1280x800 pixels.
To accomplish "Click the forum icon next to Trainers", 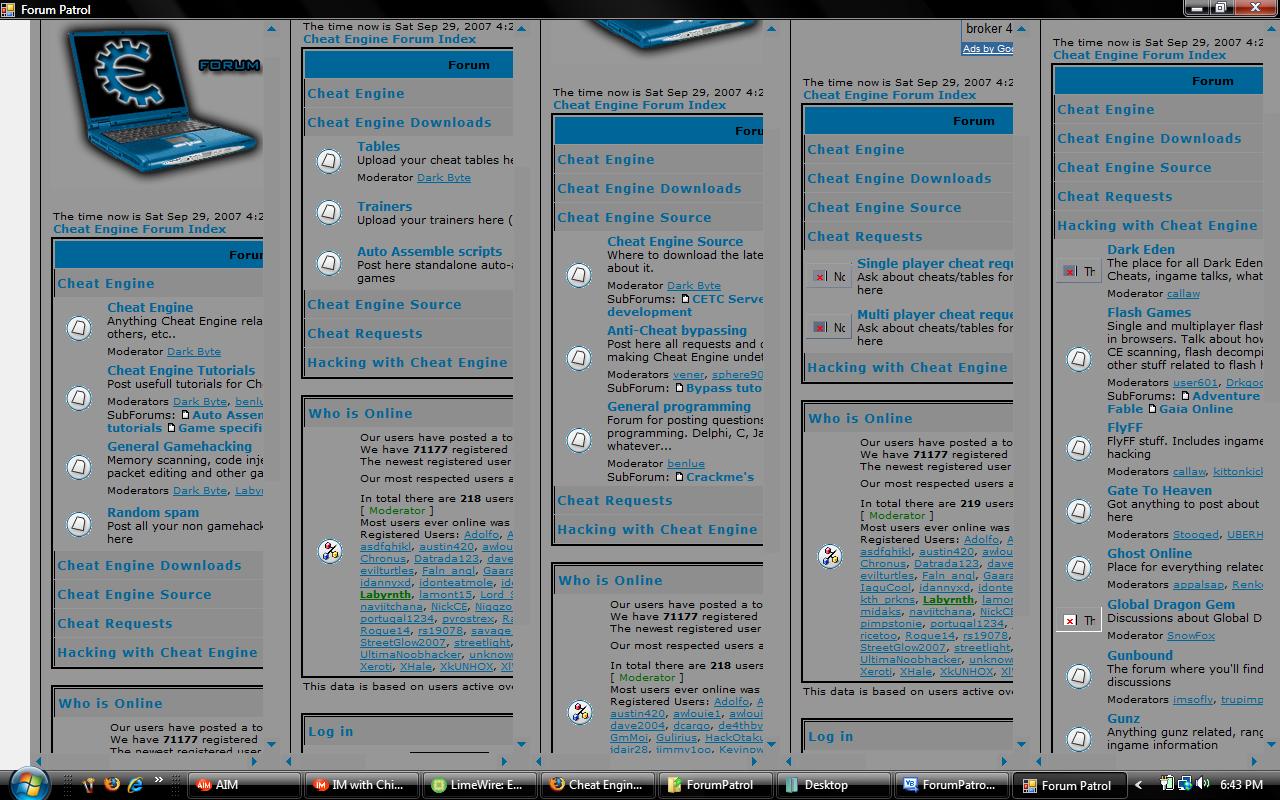I will tap(329, 212).
